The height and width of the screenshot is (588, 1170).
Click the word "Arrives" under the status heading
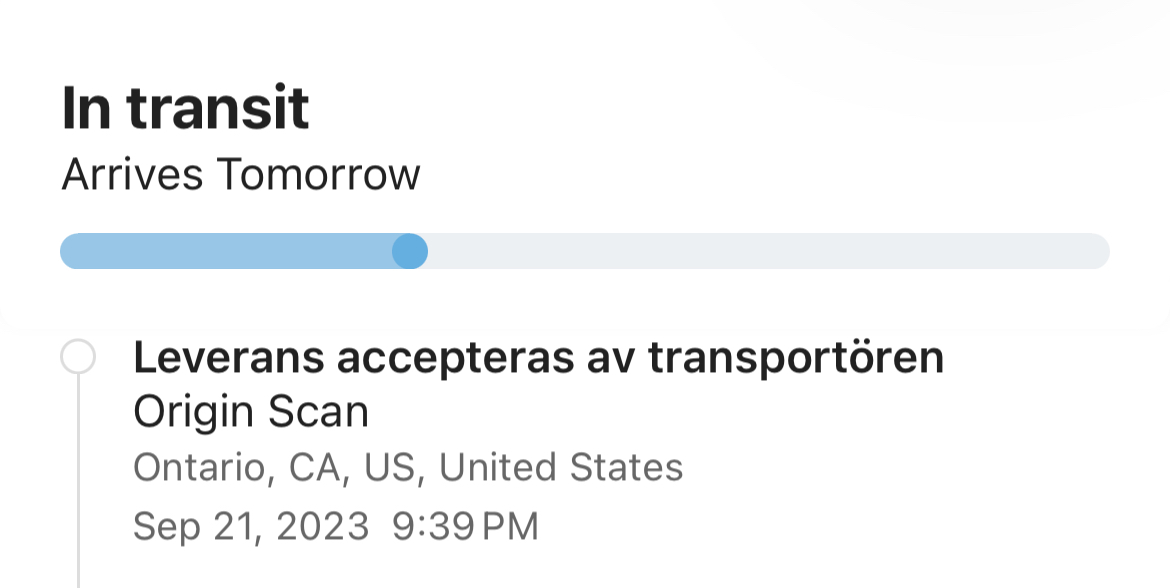coord(132,175)
